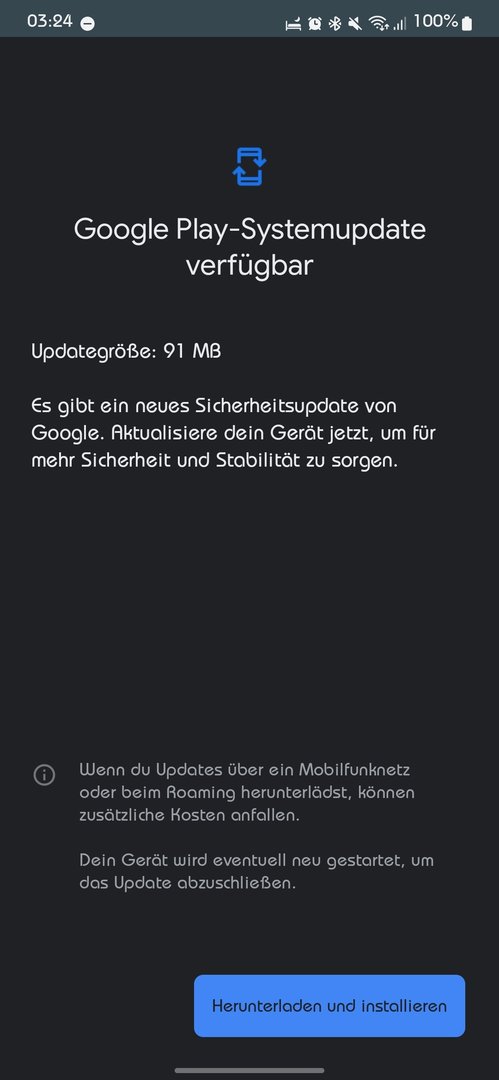
Task: Tap the word verfügbar in the title
Action: pos(250,266)
